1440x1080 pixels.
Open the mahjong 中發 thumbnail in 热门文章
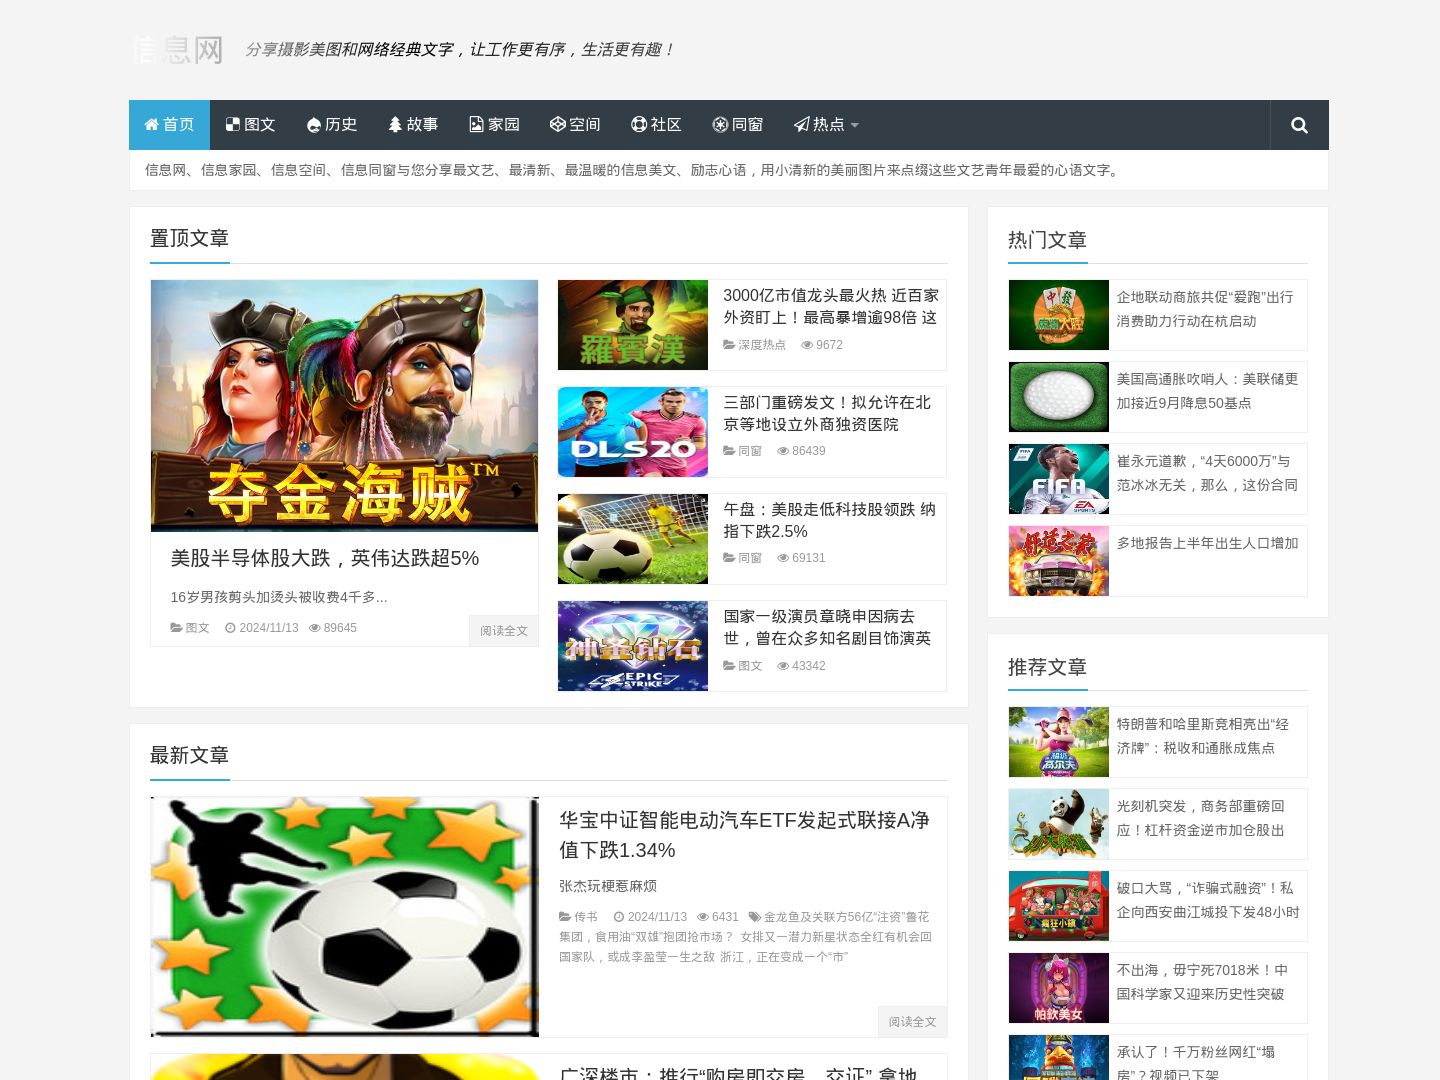coord(1059,315)
